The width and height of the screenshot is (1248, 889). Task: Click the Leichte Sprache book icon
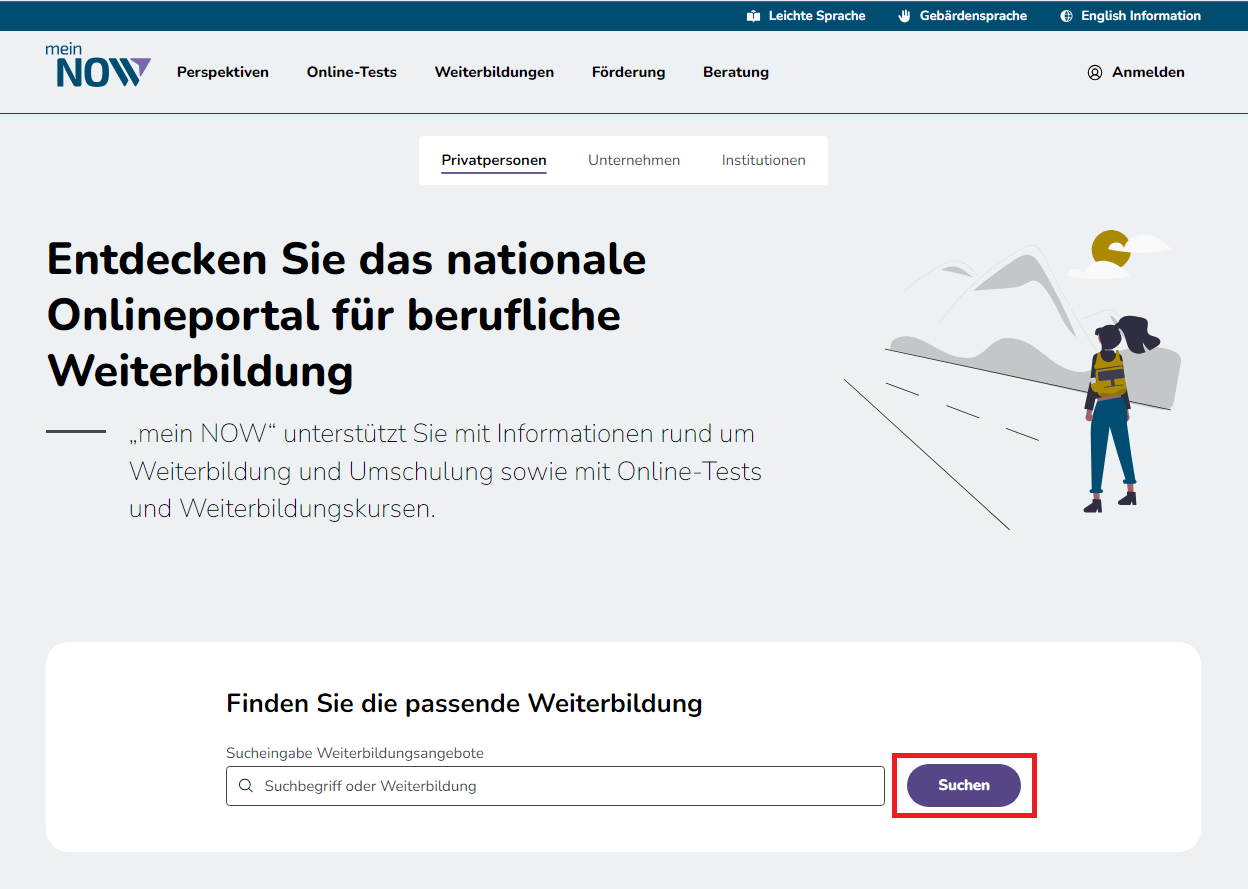click(x=753, y=16)
